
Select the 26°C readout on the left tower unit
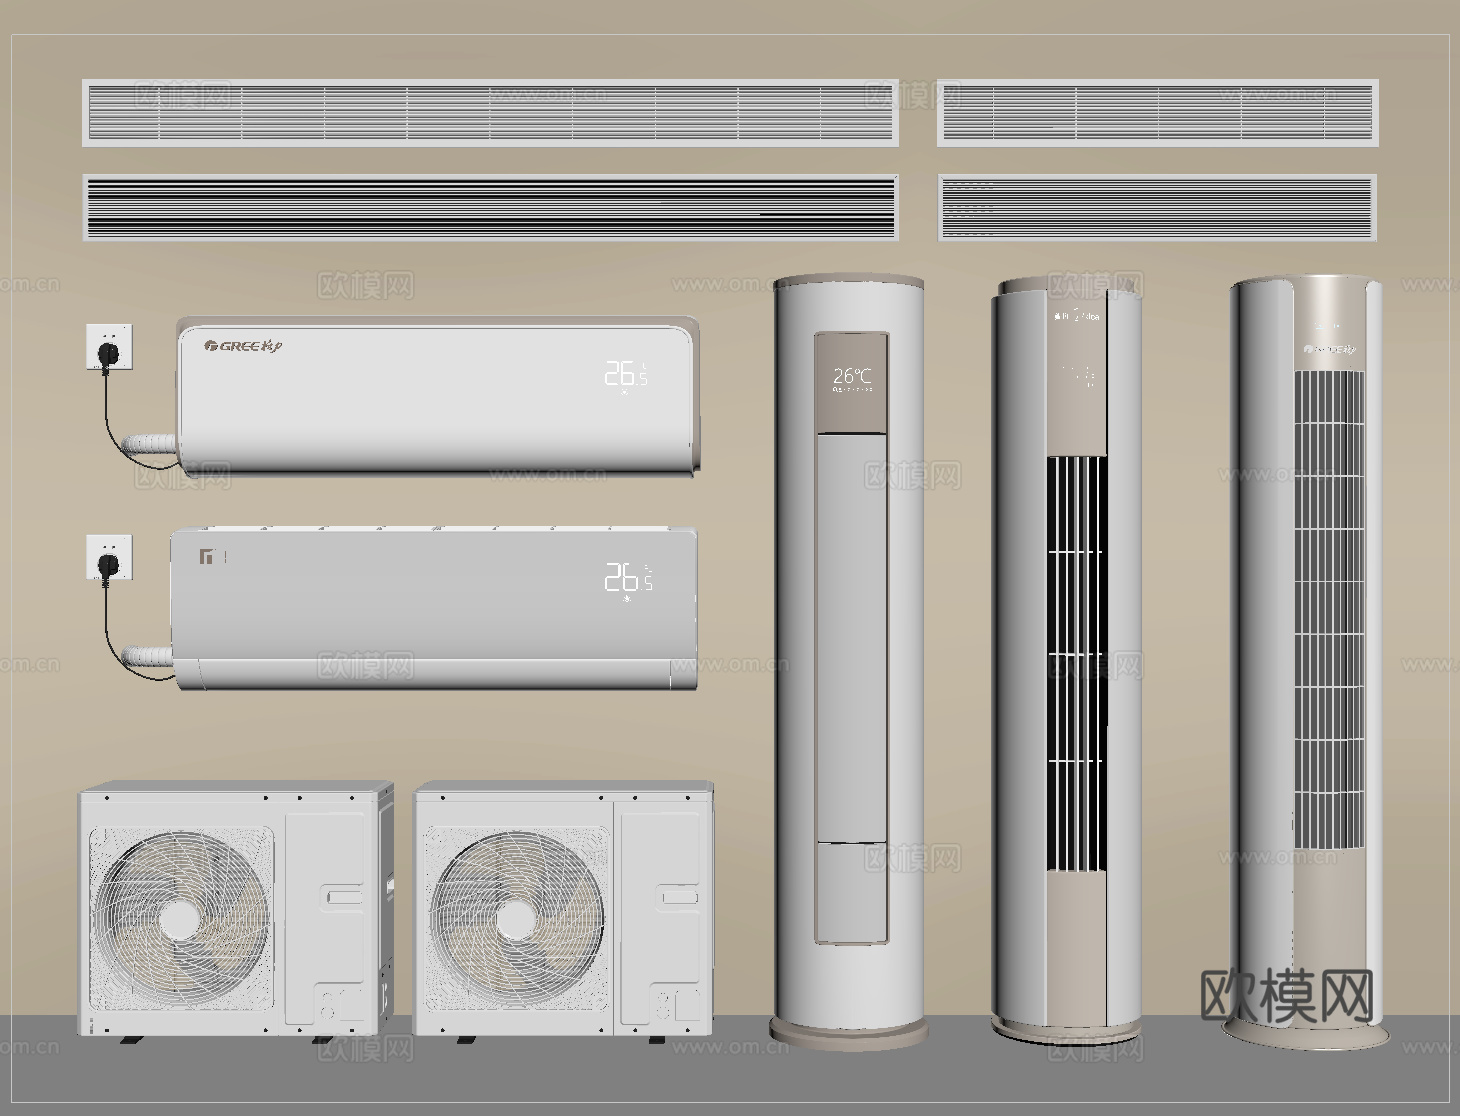click(x=852, y=376)
